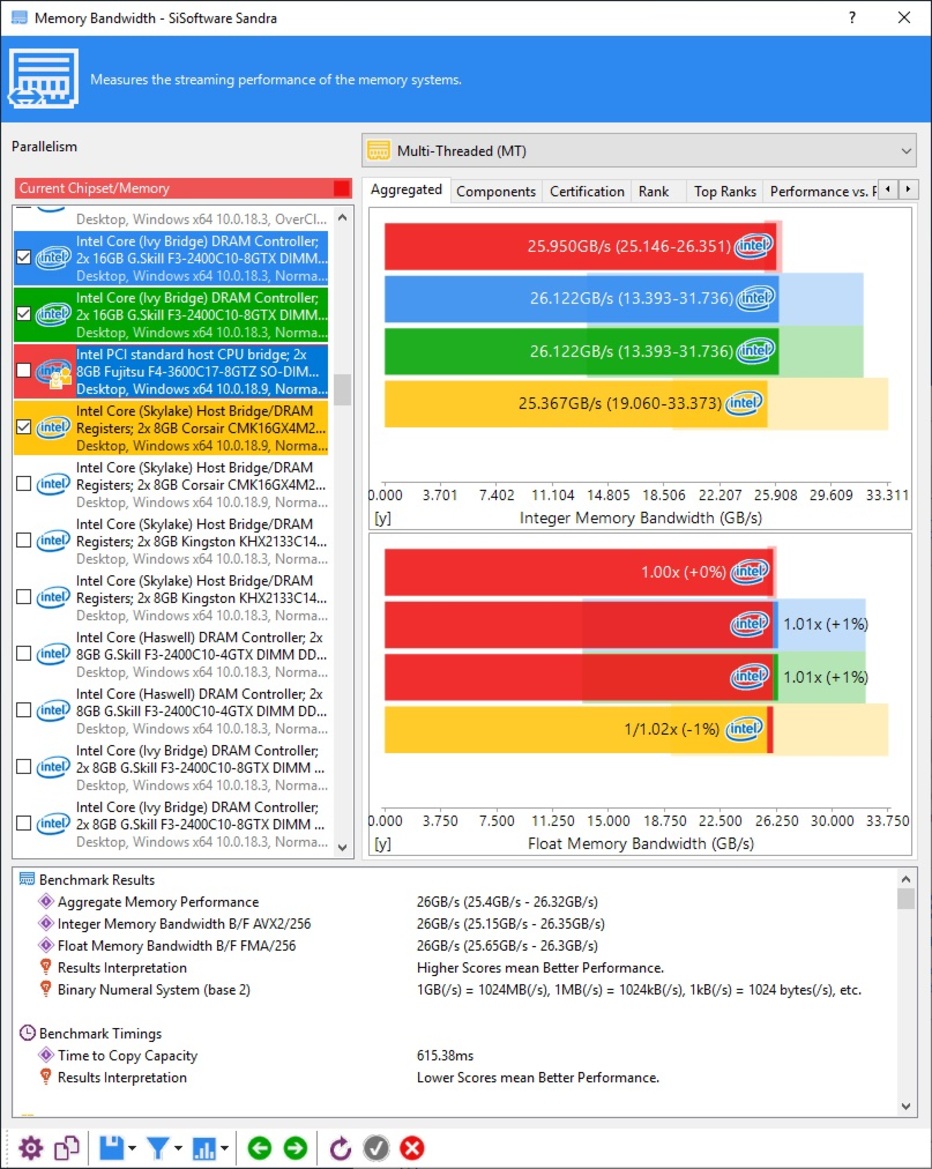Open the options gear in bottom toolbar
Image resolution: width=932 pixels, height=1169 pixels.
point(31,1148)
